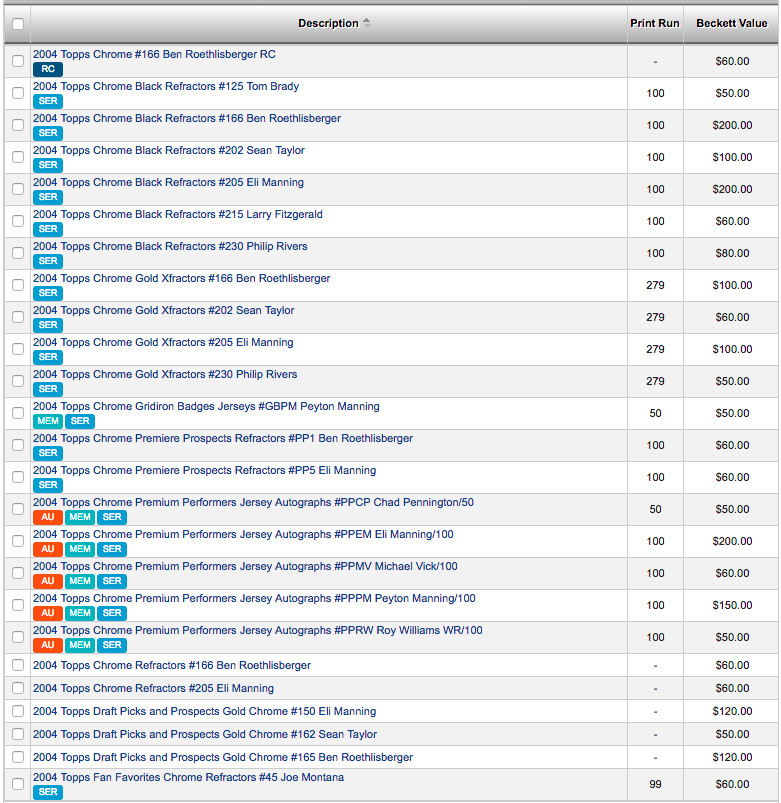The height and width of the screenshot is (803, 781).
Task: Click SER badge under Premiere Prospects #PP1 Roethlisberger
Action: pos(48,453)
